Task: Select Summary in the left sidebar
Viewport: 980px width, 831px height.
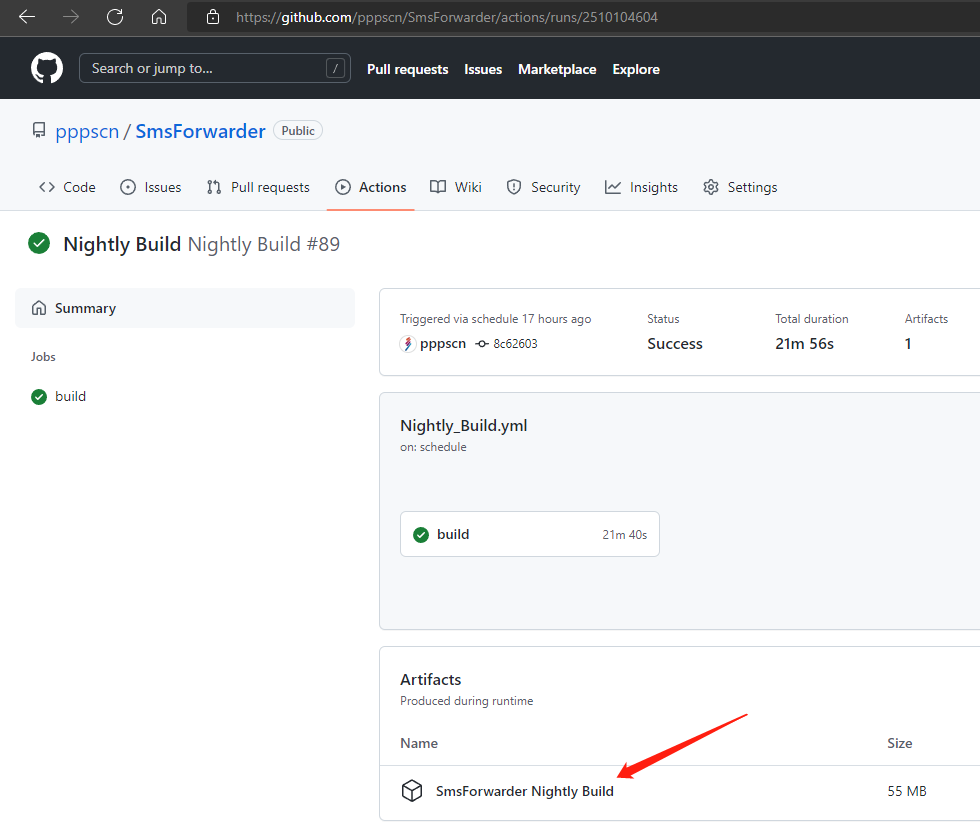Action: [184, 308]
